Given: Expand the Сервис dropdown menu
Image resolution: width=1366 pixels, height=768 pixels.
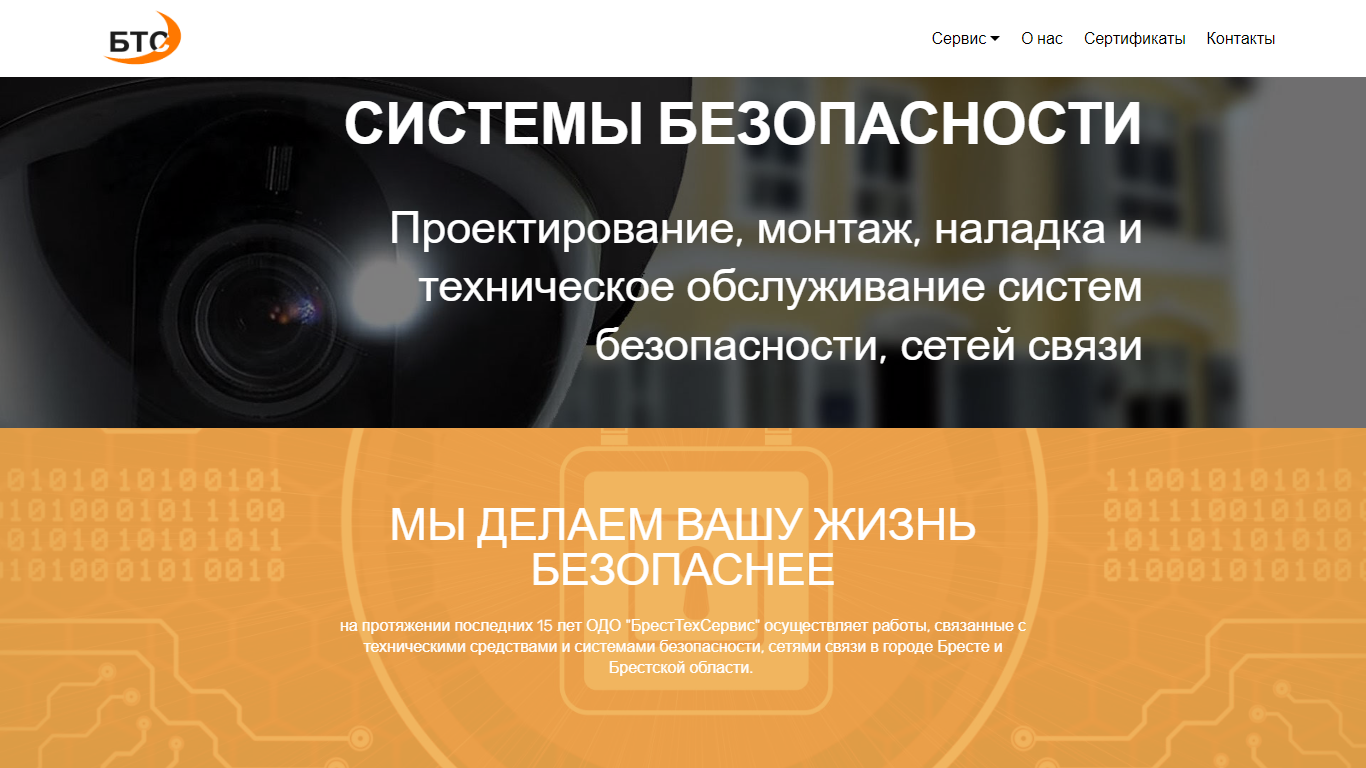Looking at the screenshot, I should 965,39.
